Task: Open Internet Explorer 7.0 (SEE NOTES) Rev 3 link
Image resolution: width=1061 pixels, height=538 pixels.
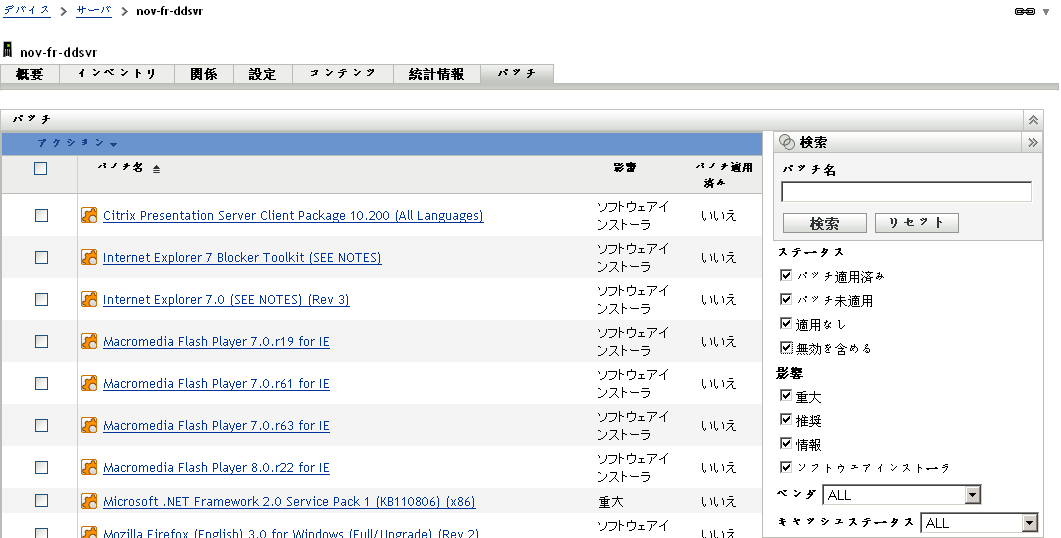Action: (226, 299)
